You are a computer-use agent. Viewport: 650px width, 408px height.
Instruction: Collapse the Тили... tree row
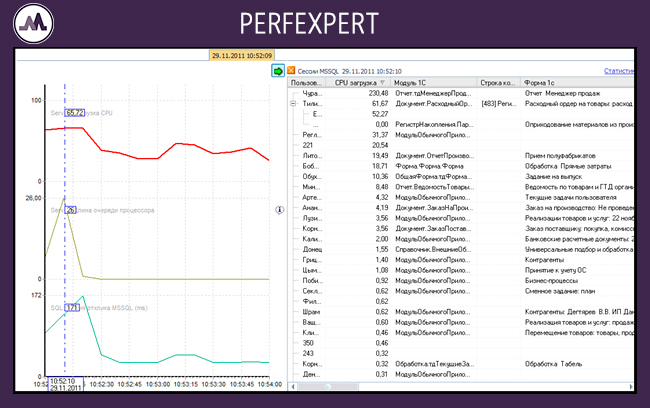pyautogui.click(x=293, y=104)
